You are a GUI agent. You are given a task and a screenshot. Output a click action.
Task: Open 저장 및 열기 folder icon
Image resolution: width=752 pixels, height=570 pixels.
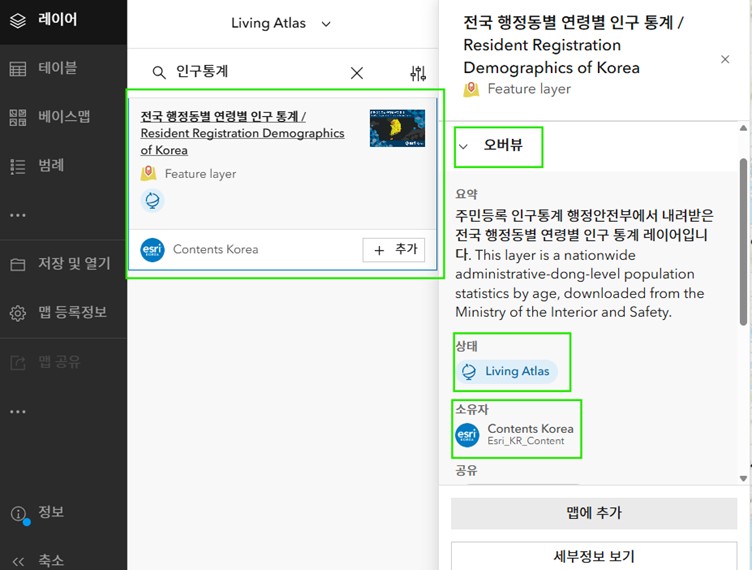(18, 264)
